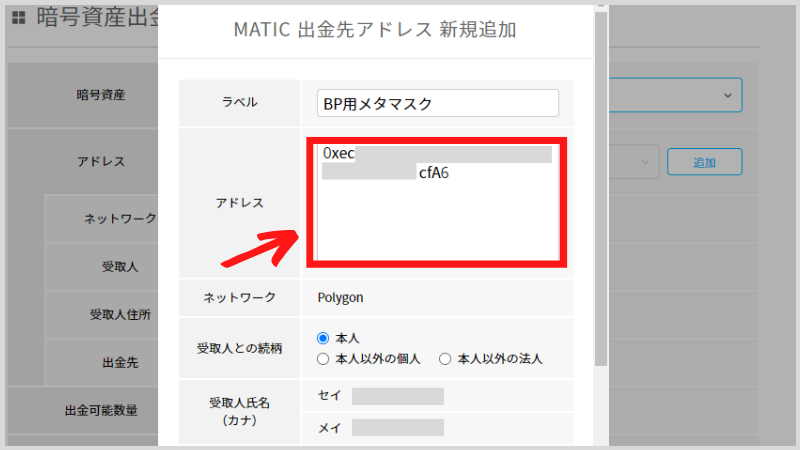Select the 本人以外の法人 radio option
This screenshot has width=800, height=450.
(445, 359)
